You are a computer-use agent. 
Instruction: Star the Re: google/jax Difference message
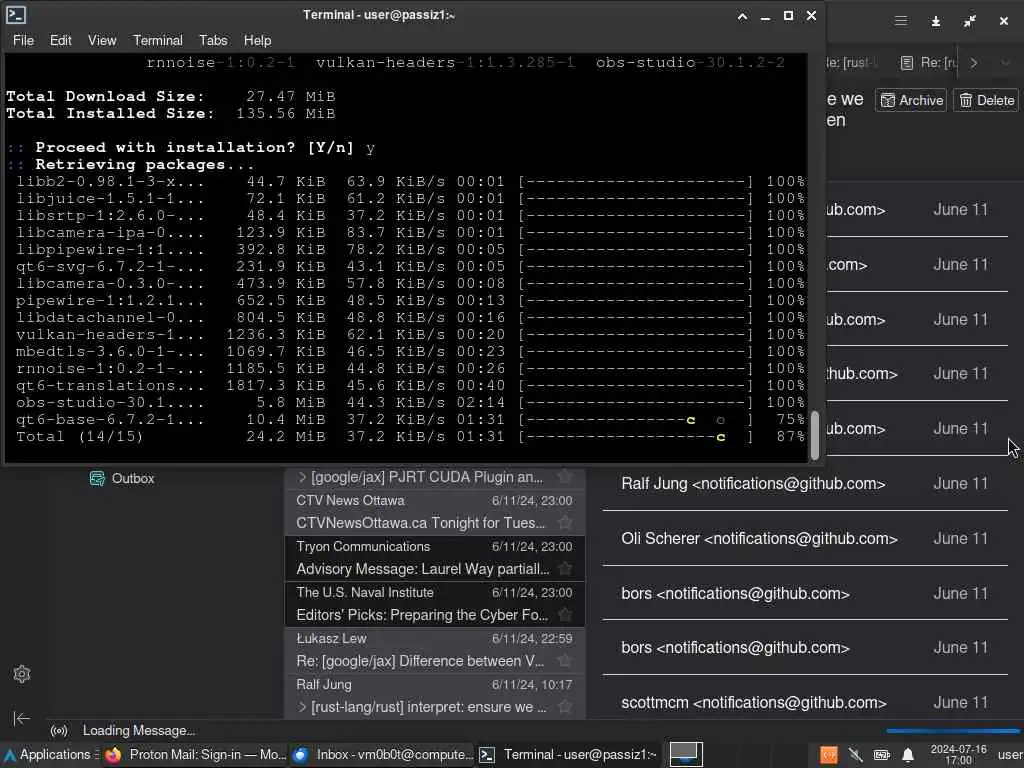(x=565, y=661)
